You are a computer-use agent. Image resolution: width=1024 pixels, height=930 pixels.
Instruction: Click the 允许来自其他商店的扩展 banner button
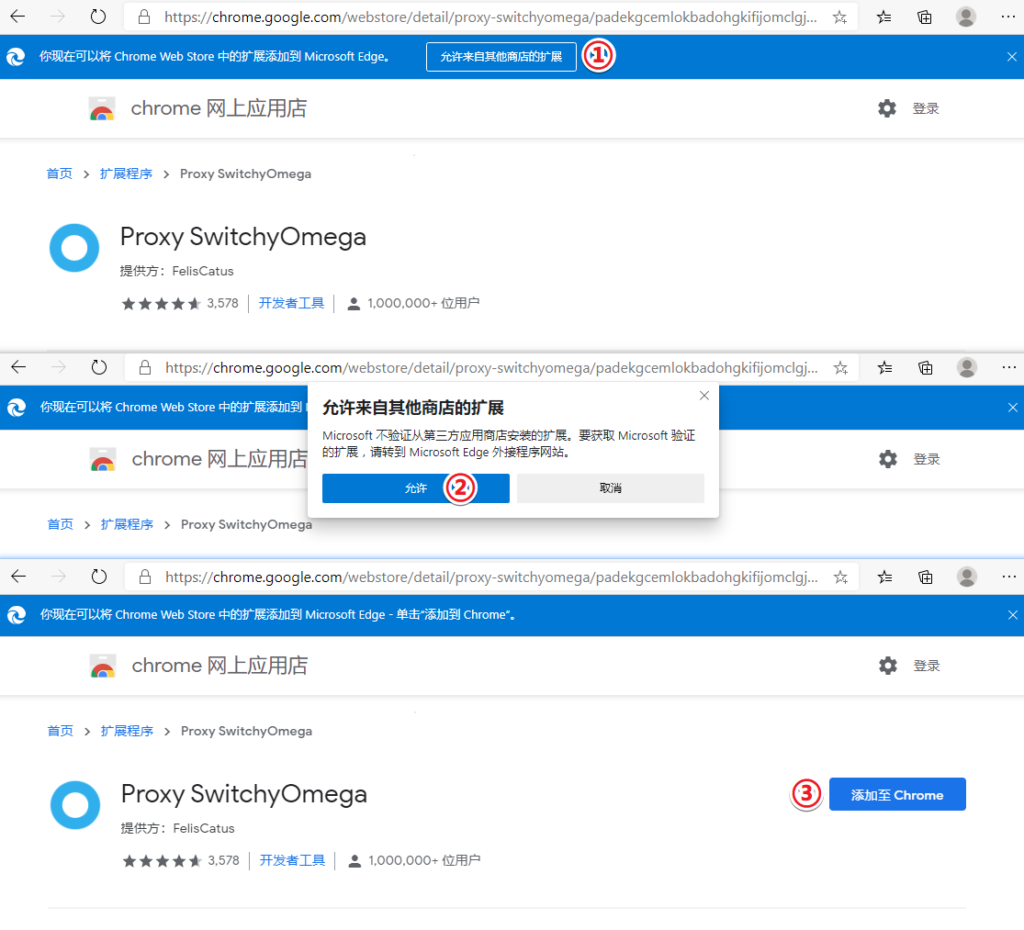point(501,57)
